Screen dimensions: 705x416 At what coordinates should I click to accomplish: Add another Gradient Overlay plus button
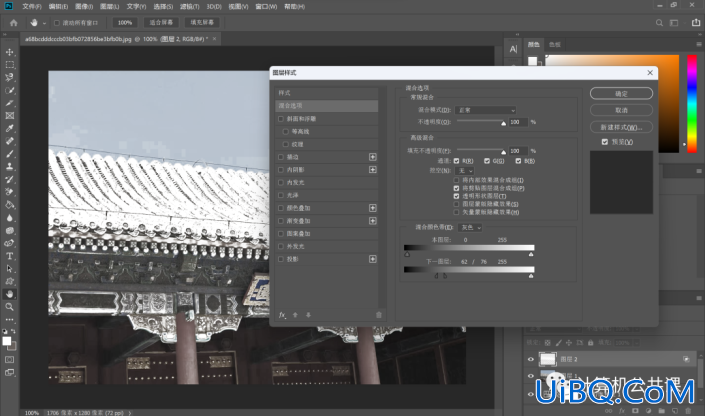(373, 221)
